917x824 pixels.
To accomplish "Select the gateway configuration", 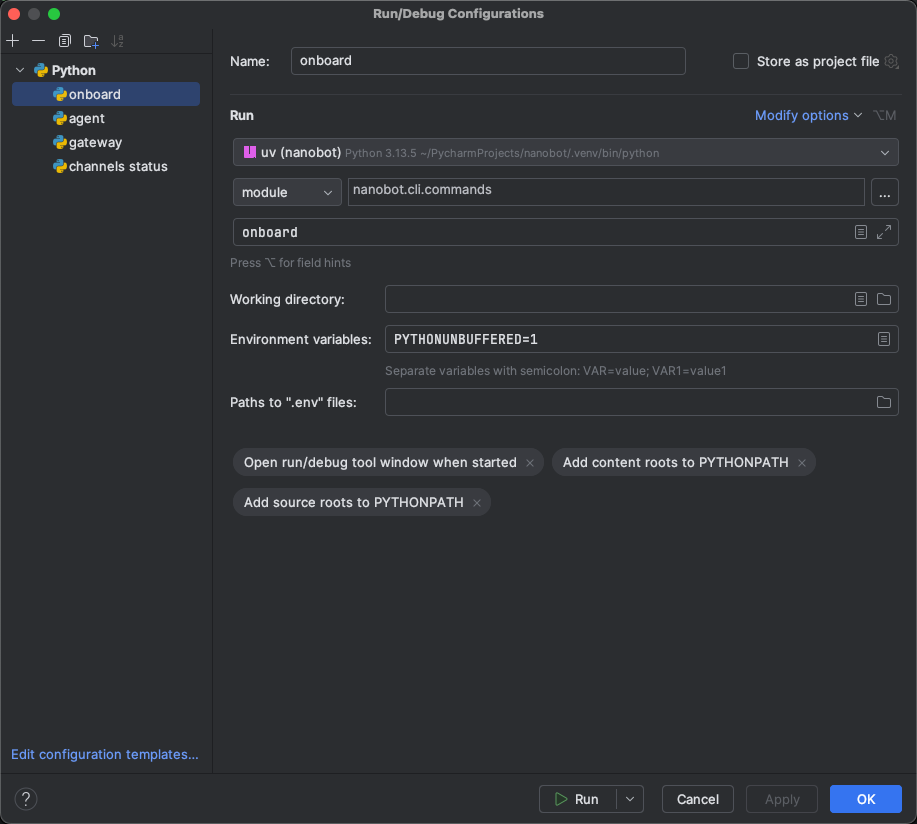I will pos(95,142).
